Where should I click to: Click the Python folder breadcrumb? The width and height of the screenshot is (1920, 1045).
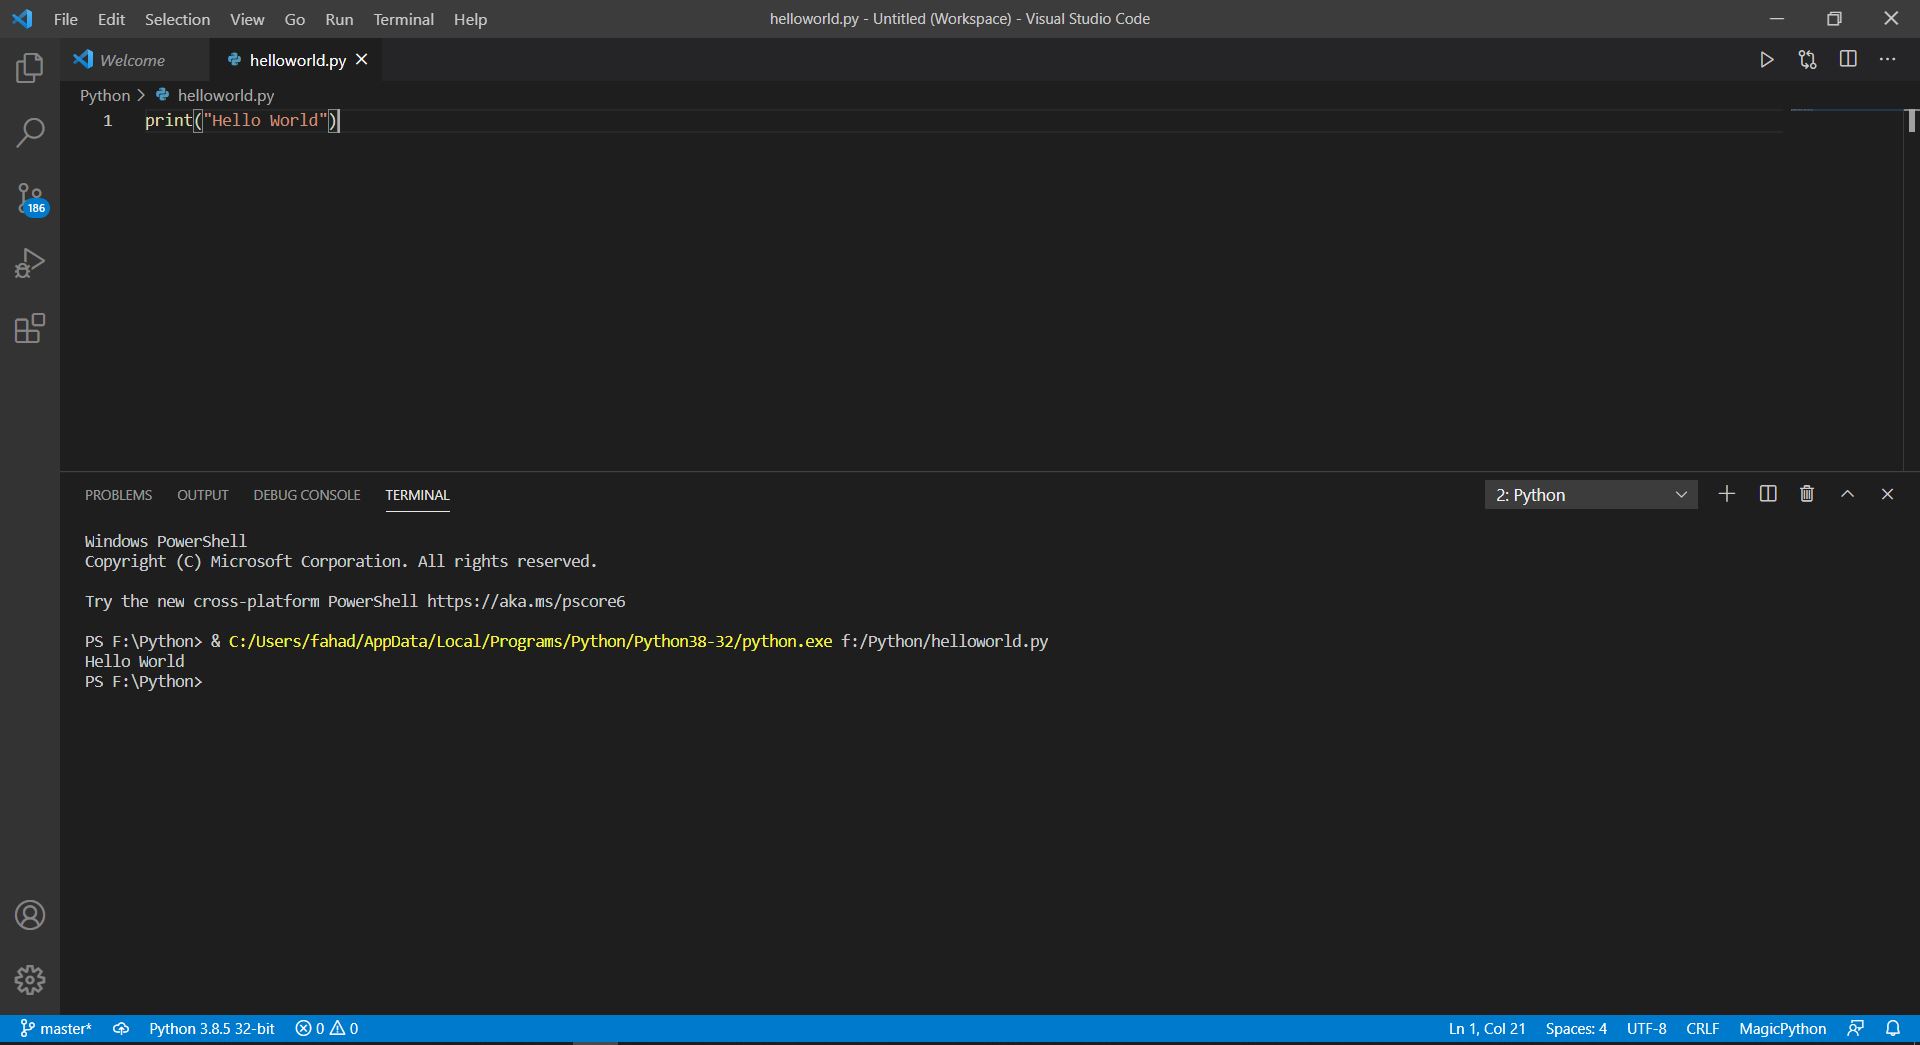click(105, 95)
